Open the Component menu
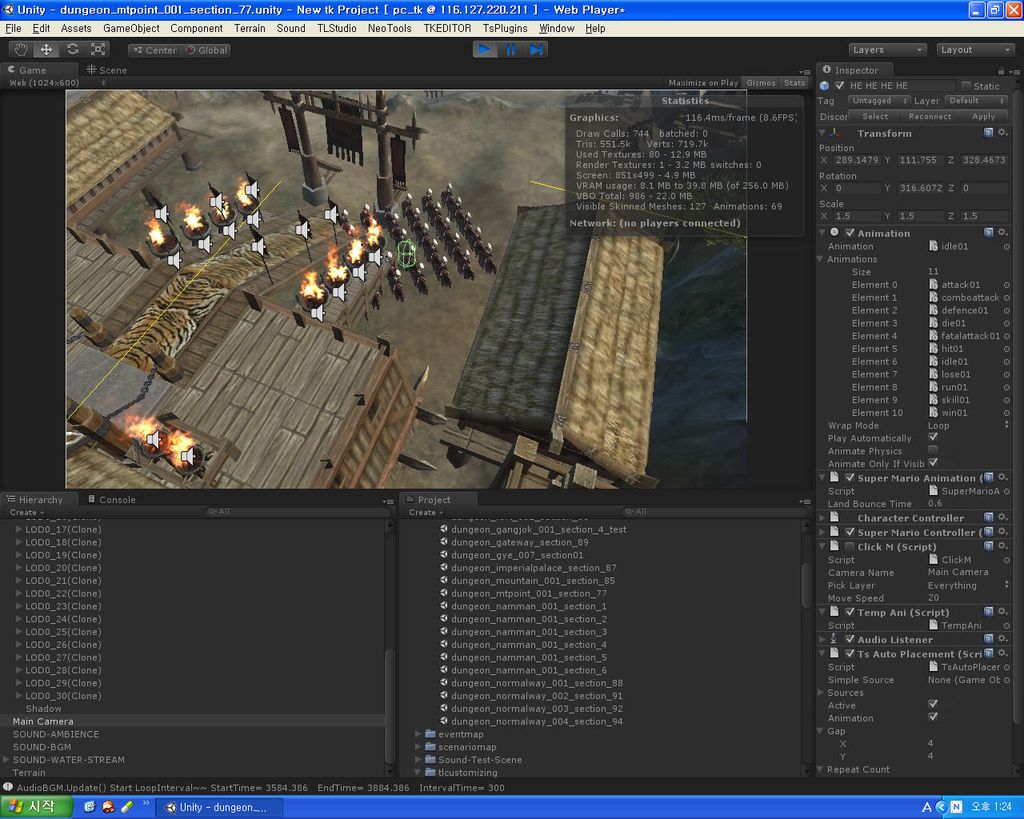This screenshot has height=819, width=1024. point(197,28)
